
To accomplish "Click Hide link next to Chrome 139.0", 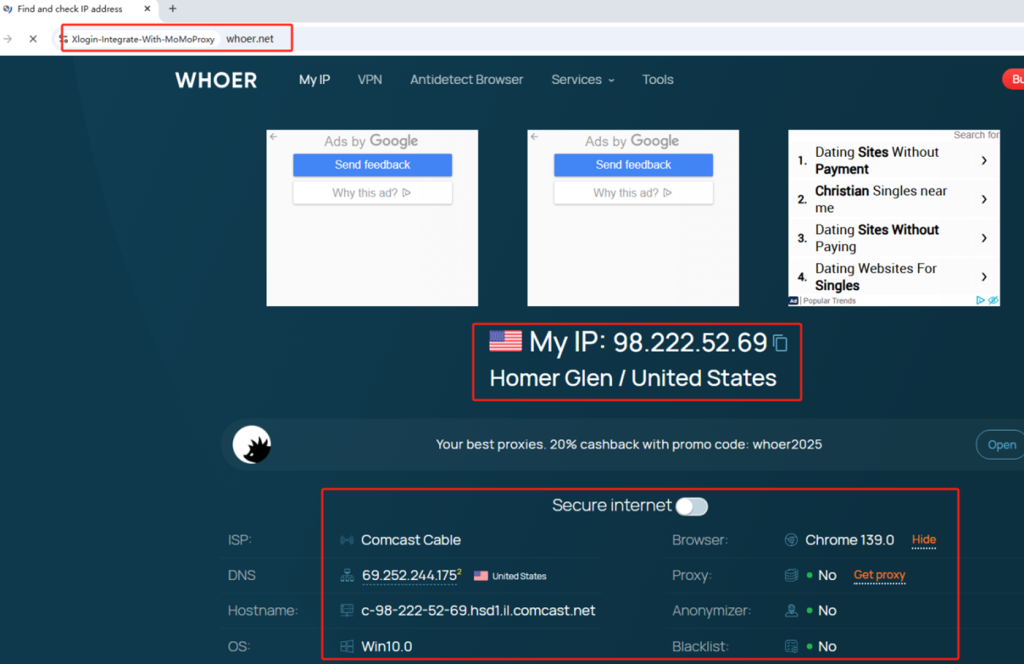I will coord(923,540).
